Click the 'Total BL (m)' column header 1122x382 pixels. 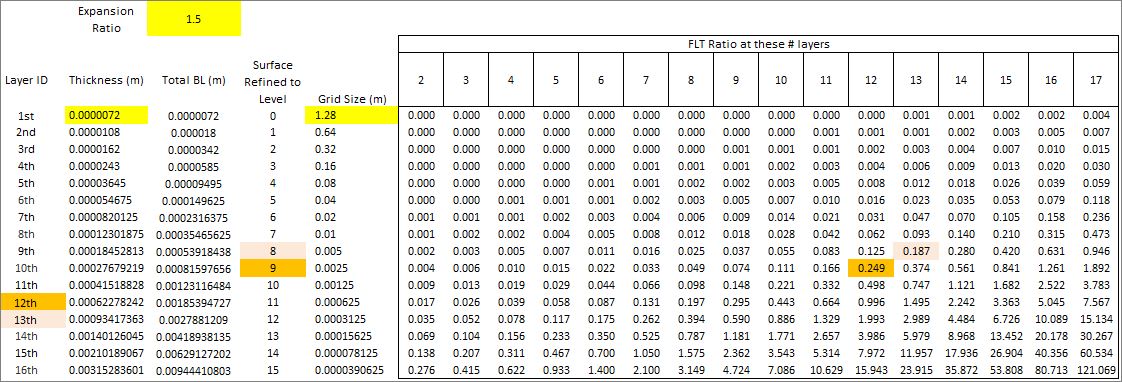tap(194, 81)
